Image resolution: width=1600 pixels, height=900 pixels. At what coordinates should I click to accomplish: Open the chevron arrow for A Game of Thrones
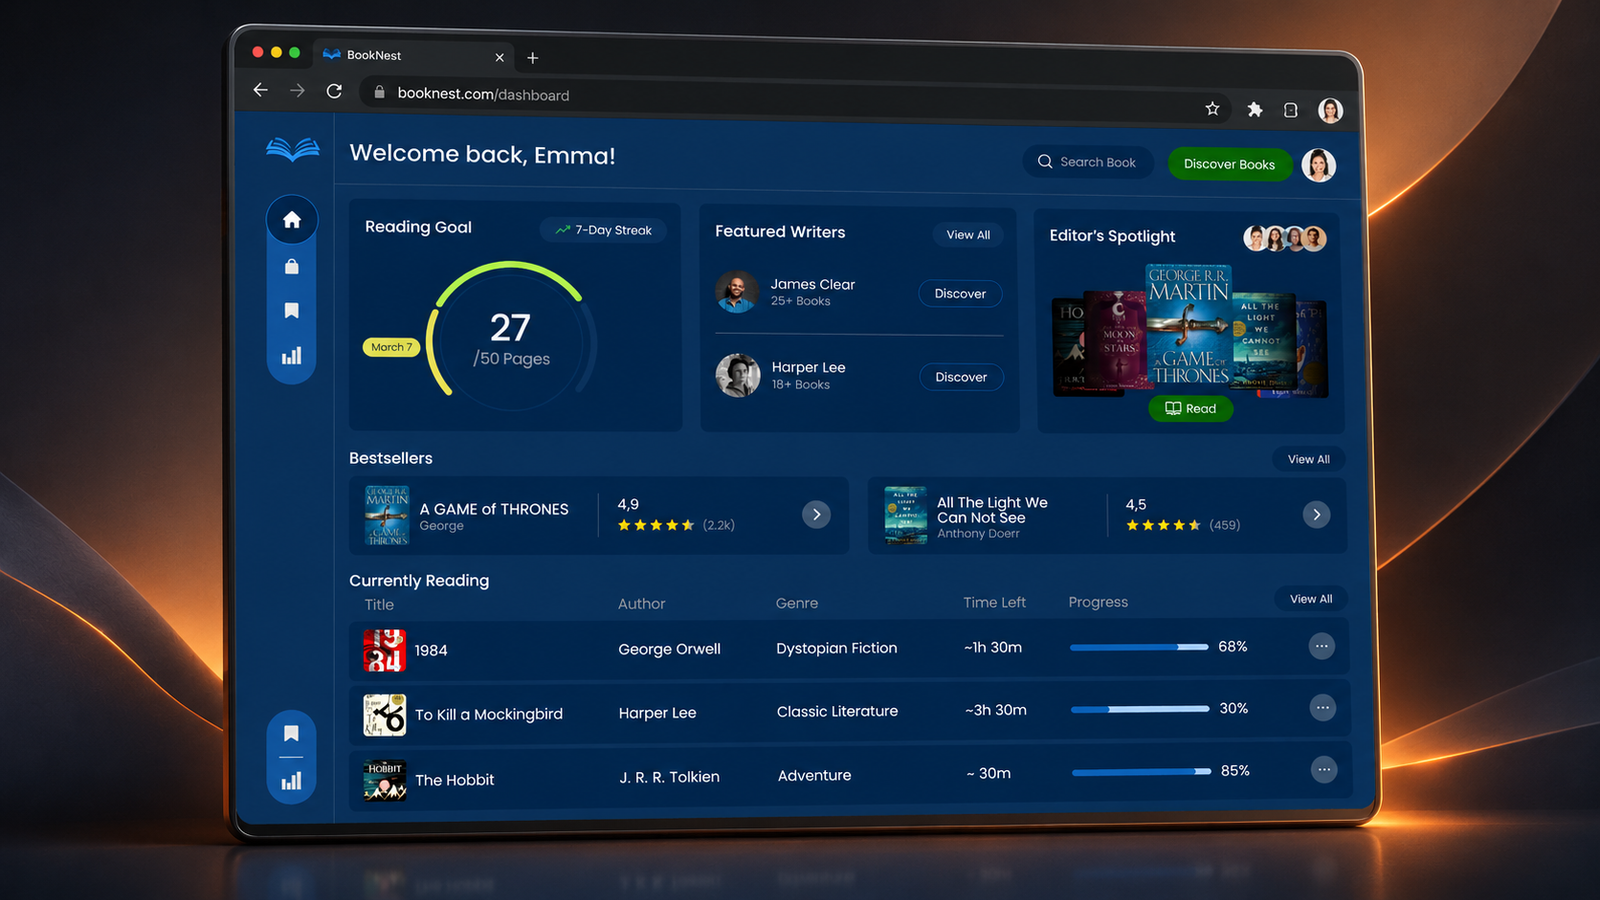816,515
